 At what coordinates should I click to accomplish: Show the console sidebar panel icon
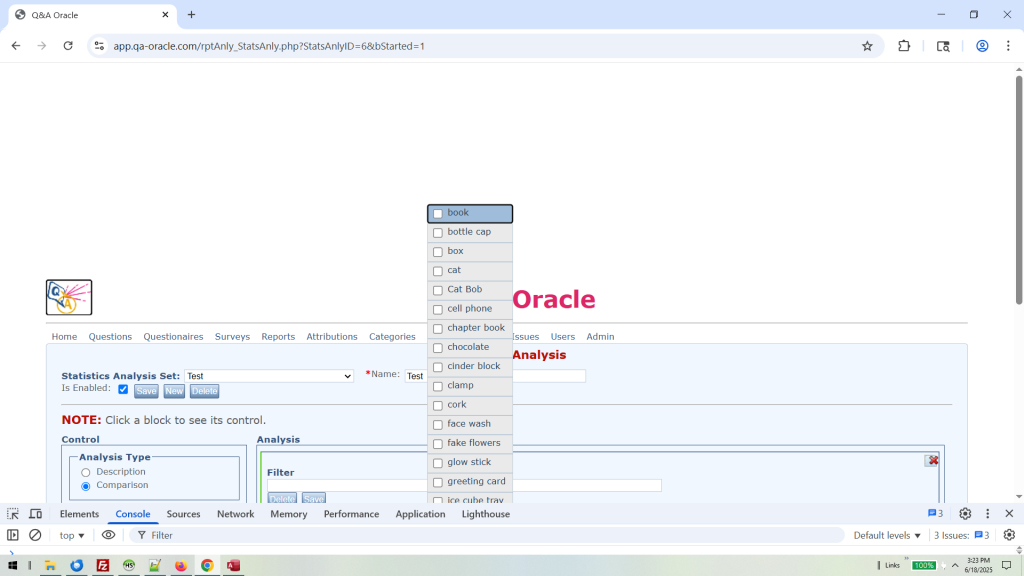(13, 535)
